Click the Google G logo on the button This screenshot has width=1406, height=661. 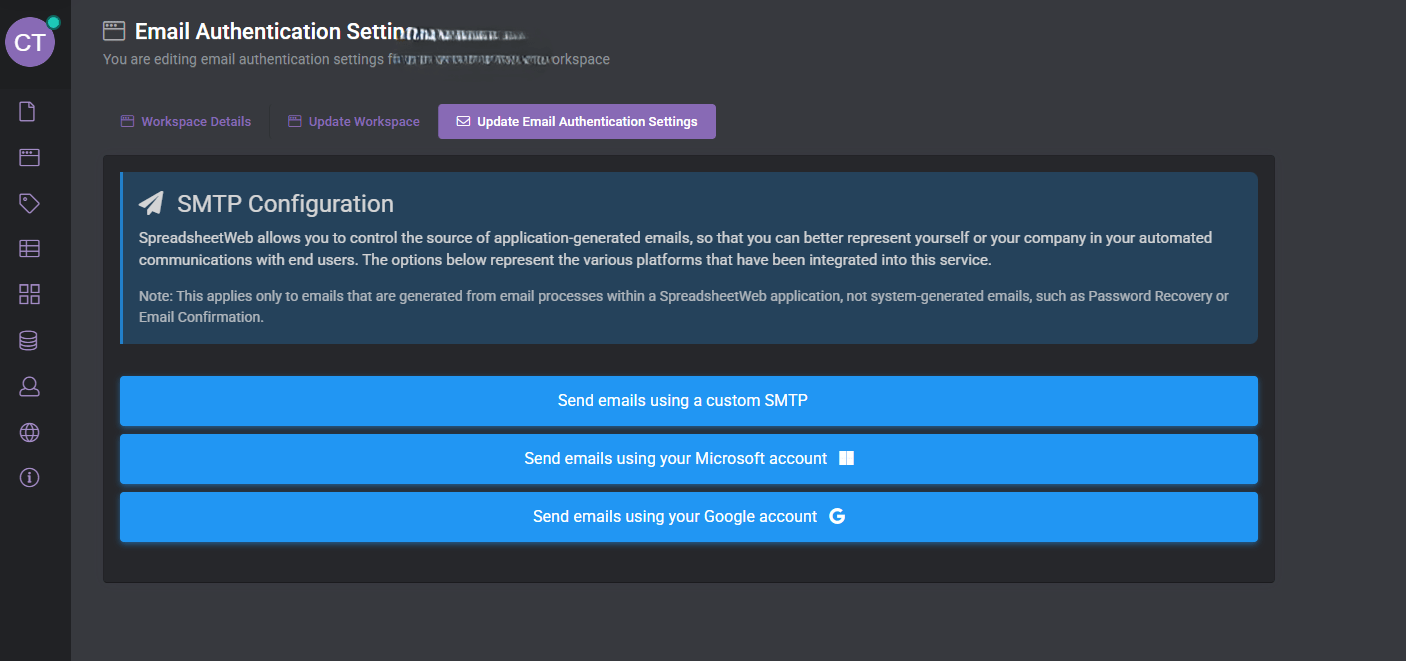point(838,517)
